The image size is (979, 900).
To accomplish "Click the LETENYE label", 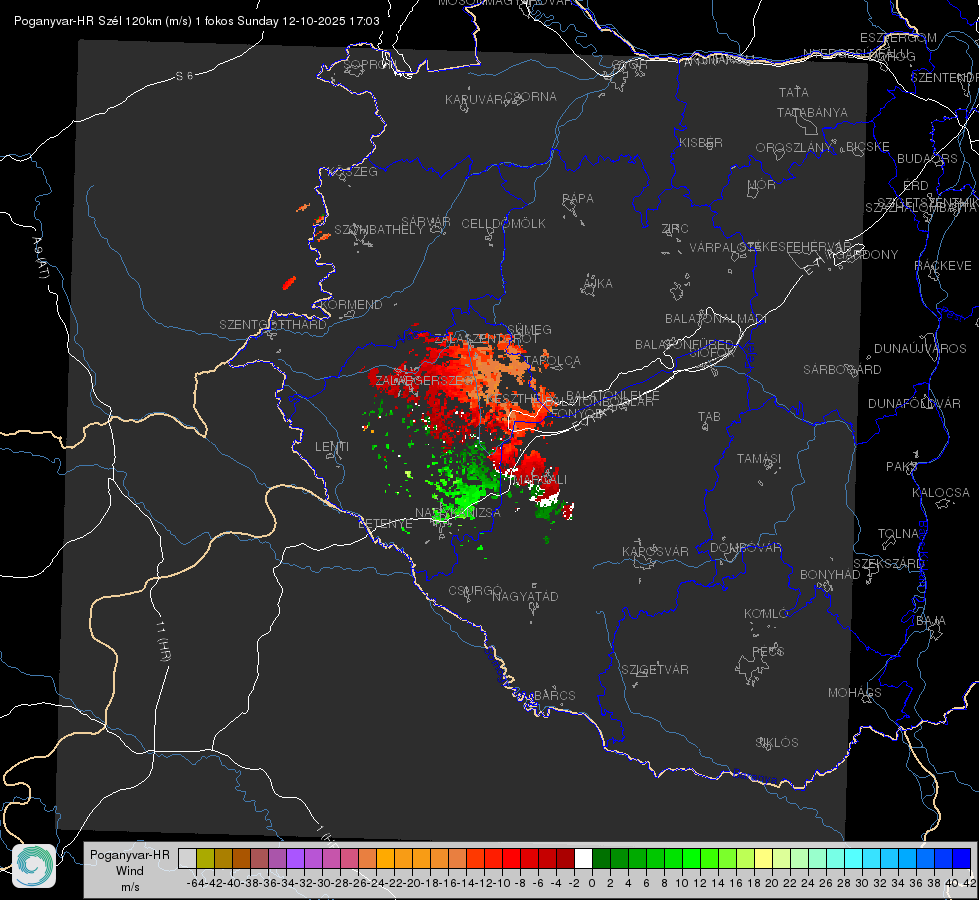I will coord(385,524).
